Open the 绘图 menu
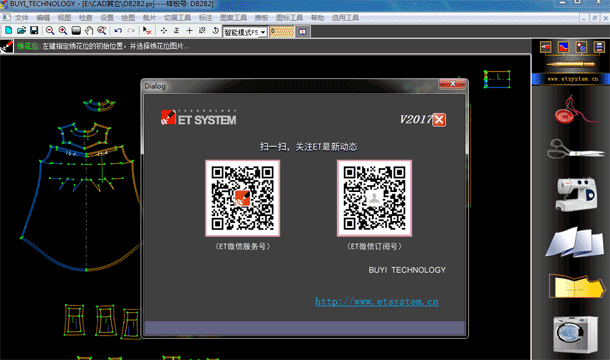 coord(128,18)
